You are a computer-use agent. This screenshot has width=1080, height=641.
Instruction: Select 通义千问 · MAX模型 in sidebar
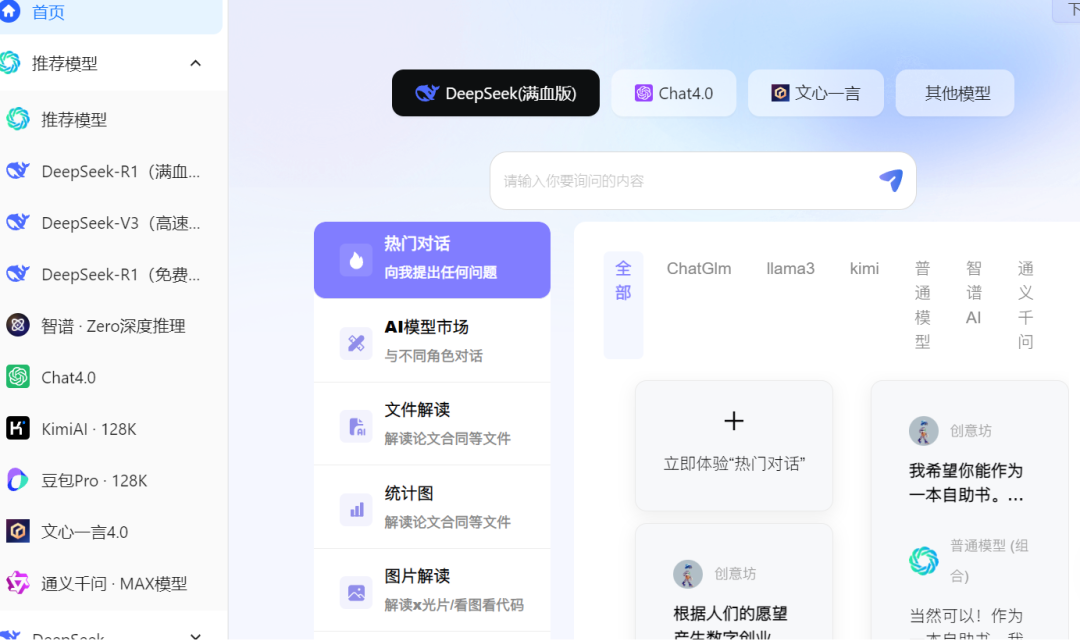114,584
